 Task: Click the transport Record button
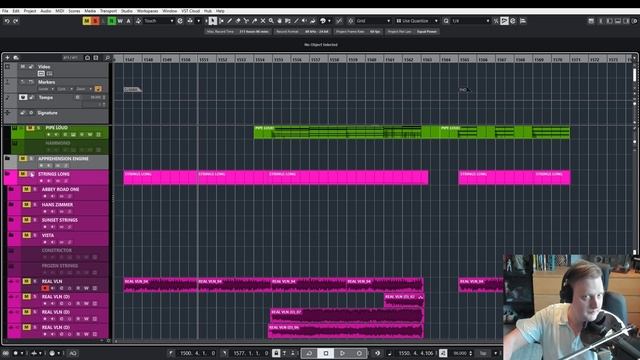(x=359, y=353)
